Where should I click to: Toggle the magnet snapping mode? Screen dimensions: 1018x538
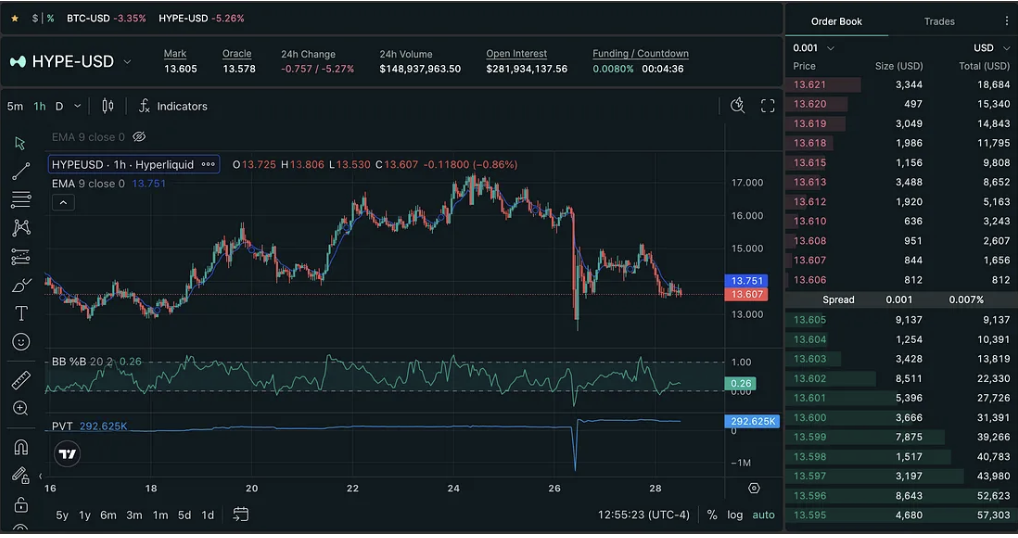click(x=21, y=447)
